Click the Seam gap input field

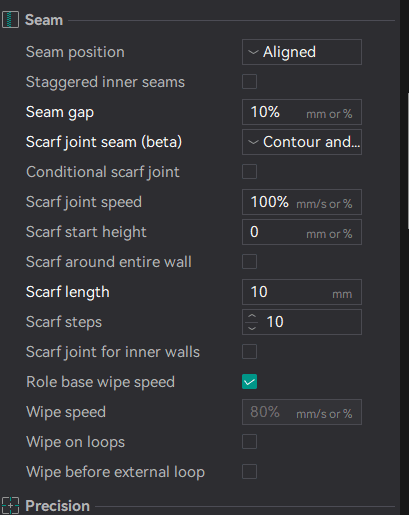pos(302,112)
